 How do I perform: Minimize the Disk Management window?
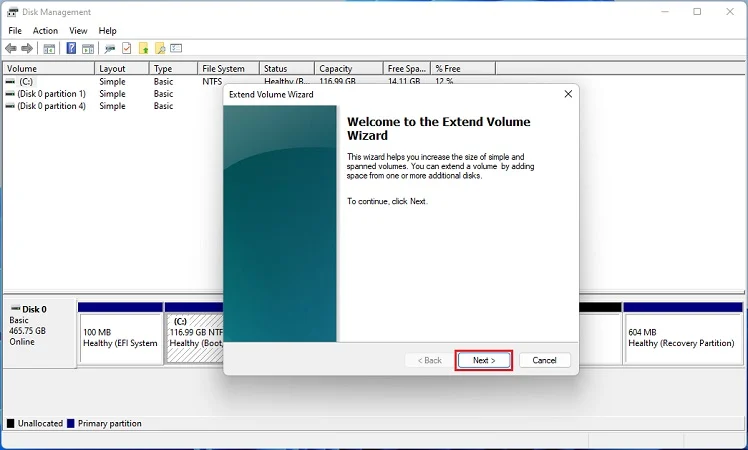[665, 11]
